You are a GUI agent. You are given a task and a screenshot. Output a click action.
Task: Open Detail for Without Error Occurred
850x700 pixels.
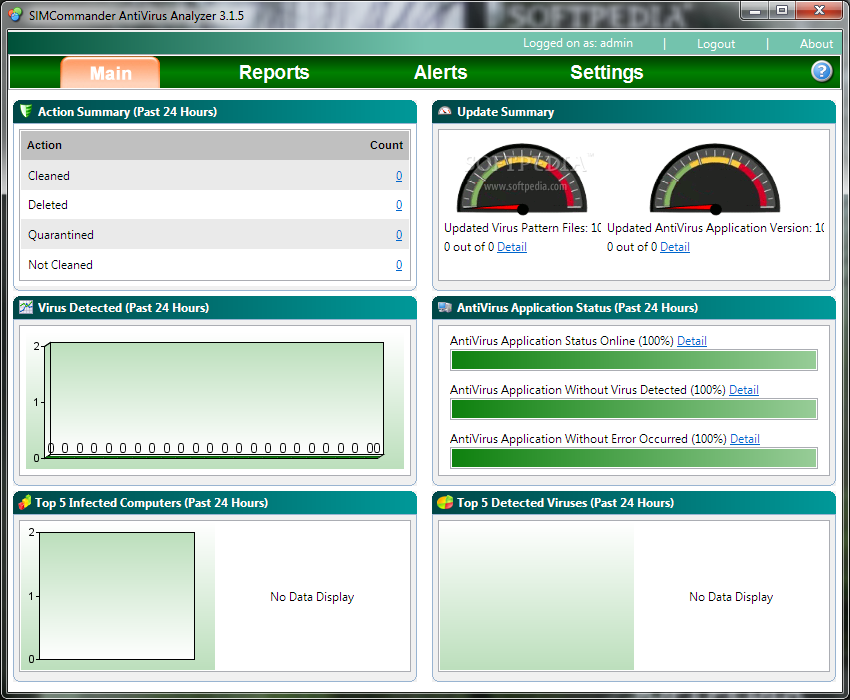[745, 439]
